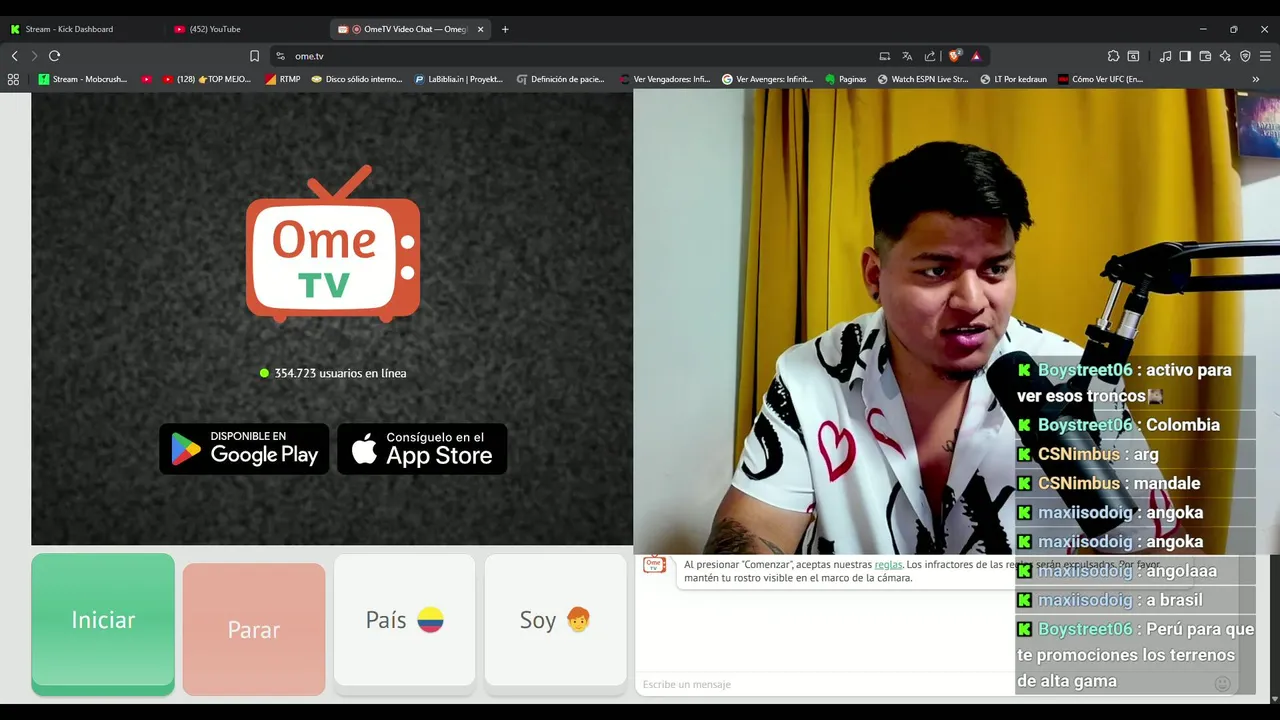
Task: Go forward to the next page
Action: coord(34,56)
